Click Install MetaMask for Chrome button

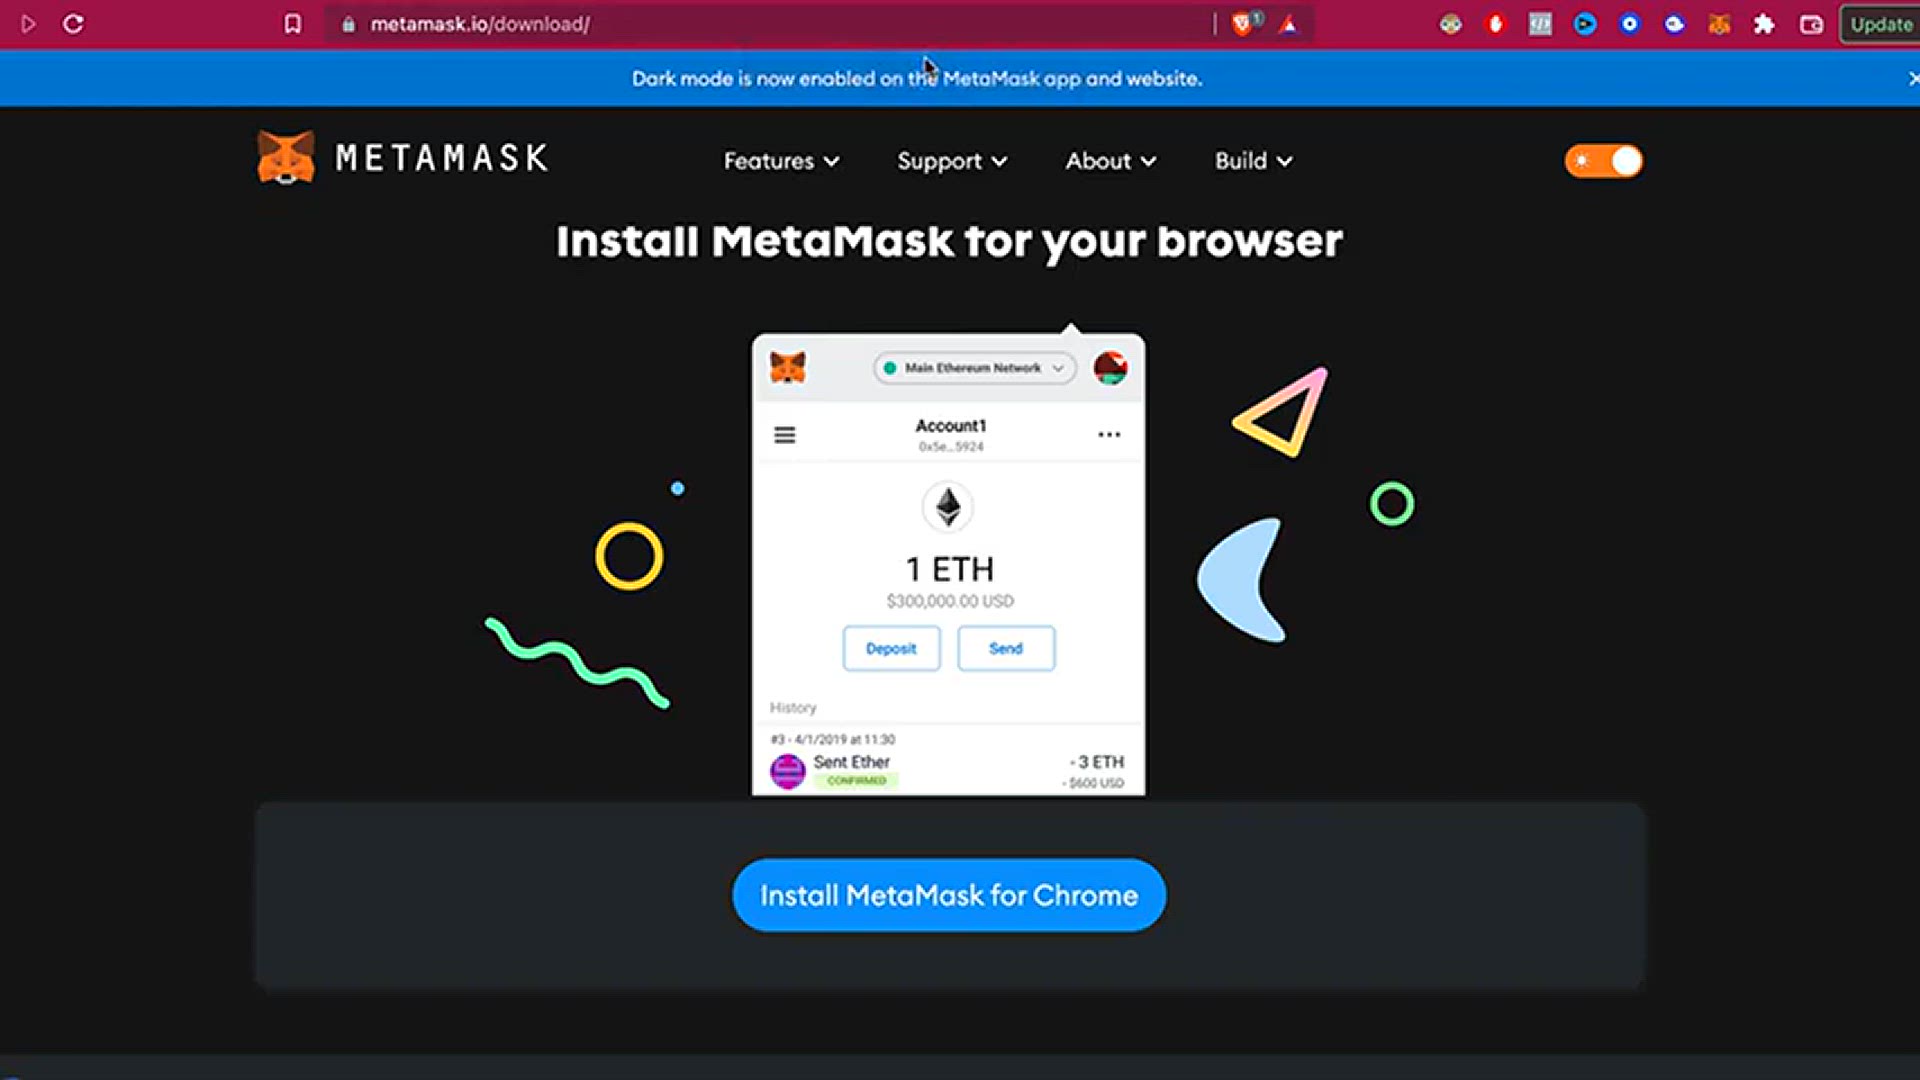pos(949,895)
